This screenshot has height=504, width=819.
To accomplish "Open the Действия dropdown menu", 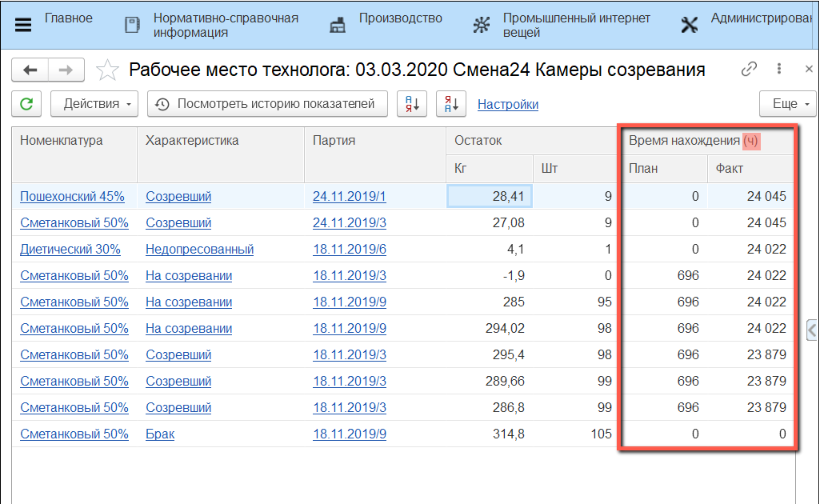I will click(98, 104).
